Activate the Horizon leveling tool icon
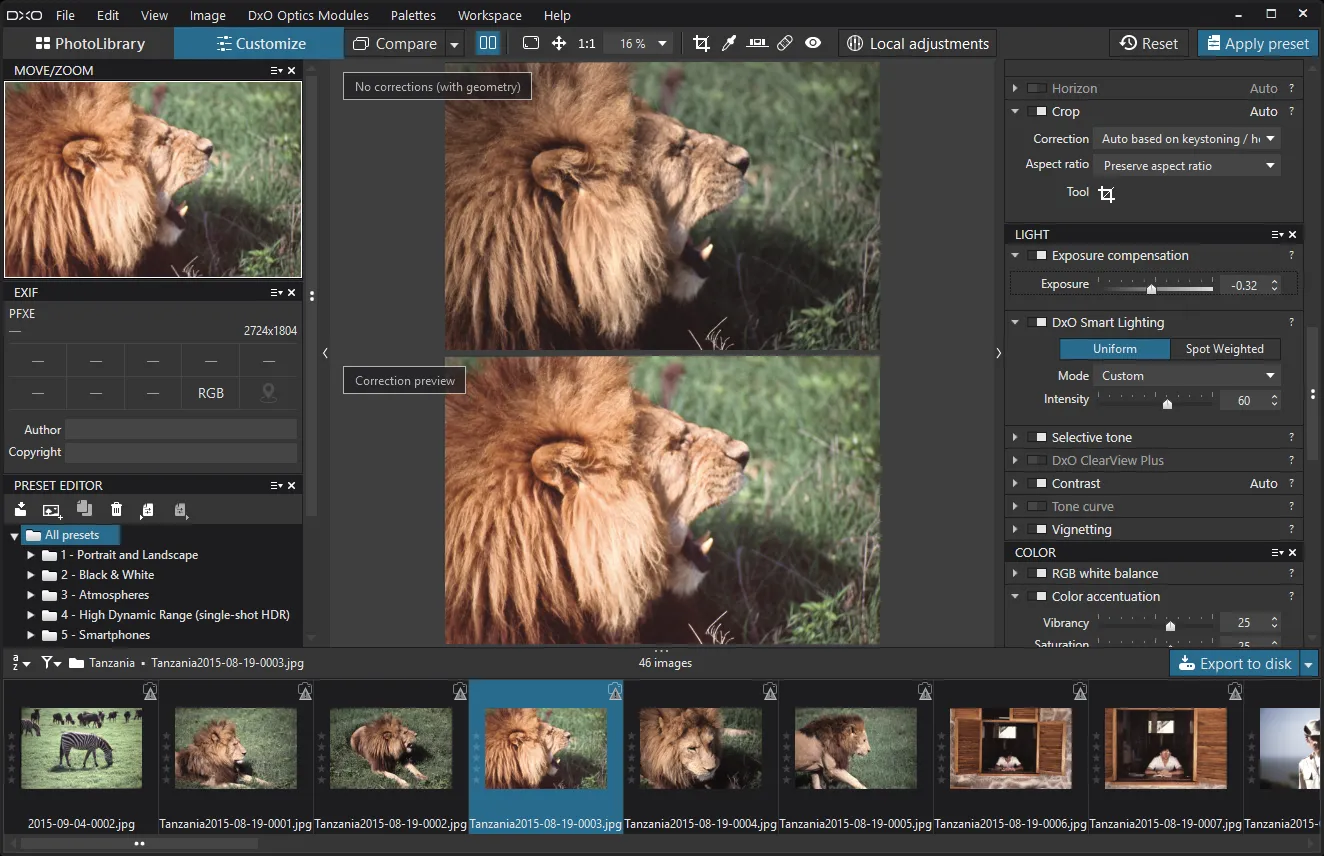 (757, 44)
